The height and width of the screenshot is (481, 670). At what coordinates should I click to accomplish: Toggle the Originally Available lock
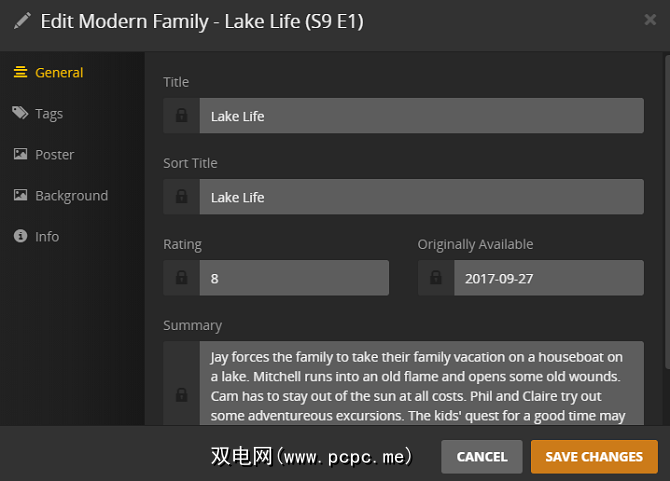pyautogui.click(x=435, y=278)
